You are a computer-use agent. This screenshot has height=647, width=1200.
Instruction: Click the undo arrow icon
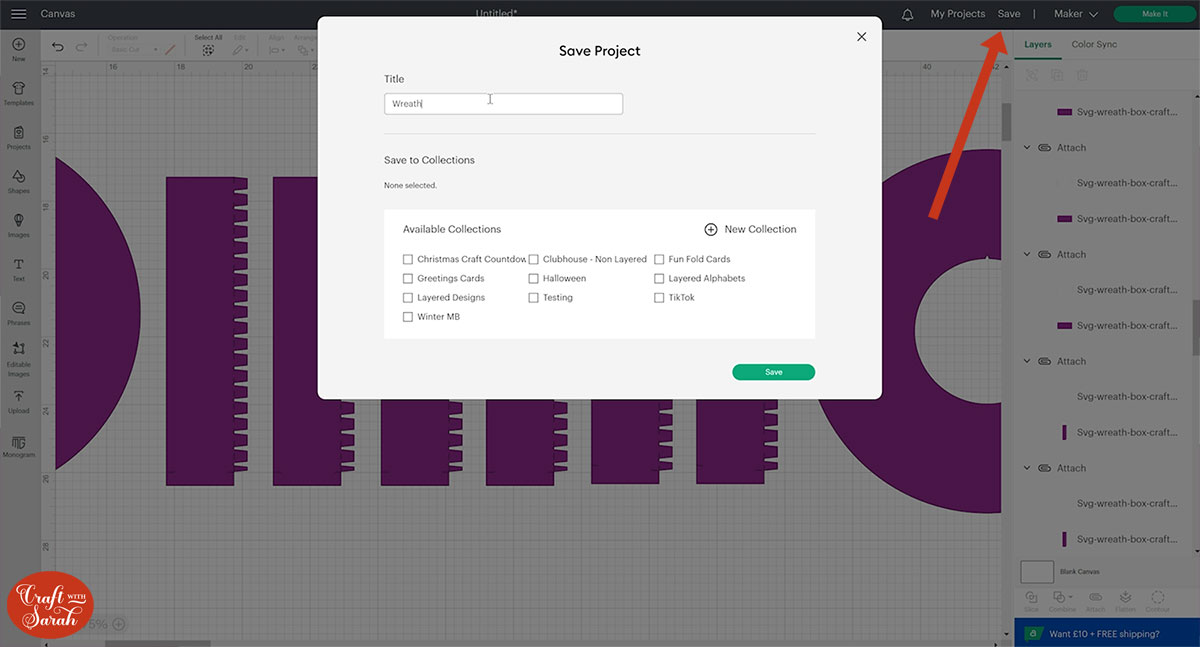[x=57, y=47]
